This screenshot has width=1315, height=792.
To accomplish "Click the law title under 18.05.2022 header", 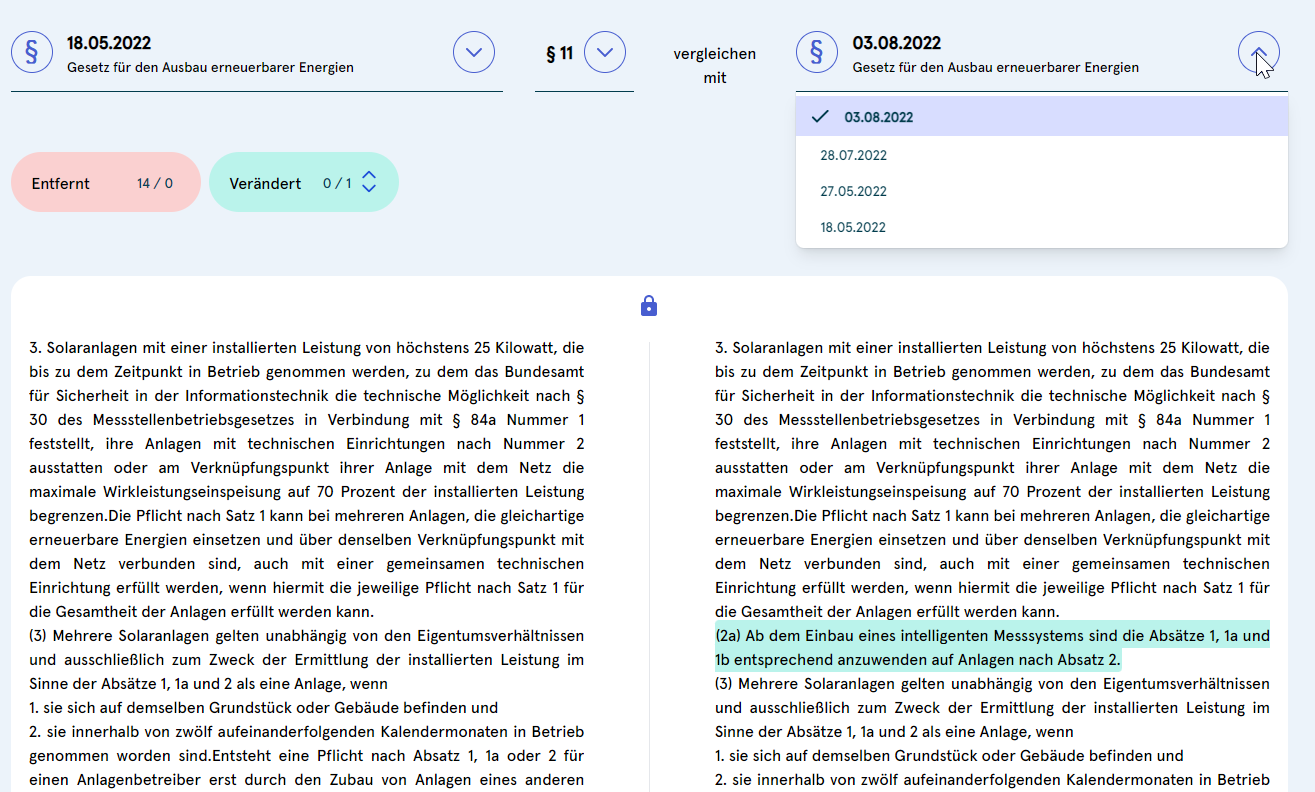I will tap(210, 68).
